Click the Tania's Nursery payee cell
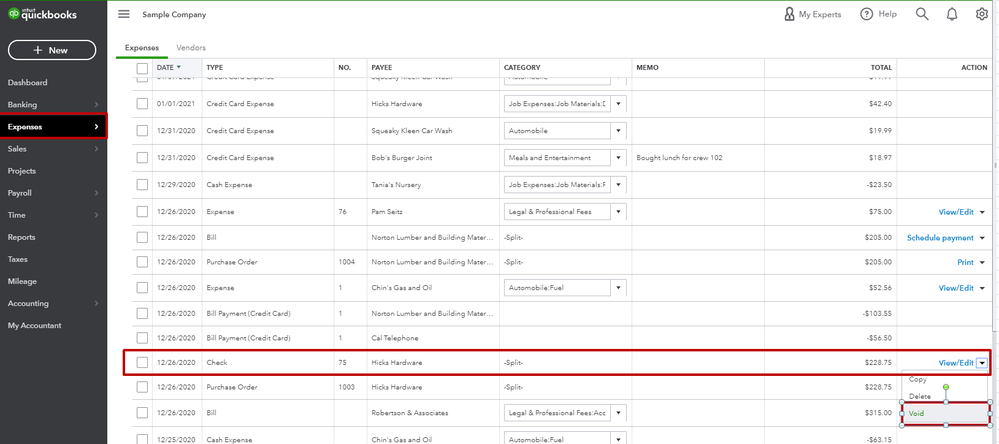Screen dimensions: 999x444 click(x=396, y=185)
